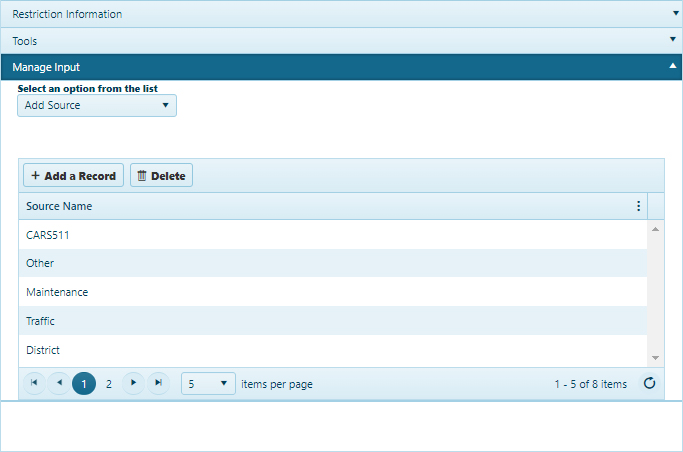Screen dimensions: 683x452
Task: Go to page 2 of the grid
Action: pos(109,384)
